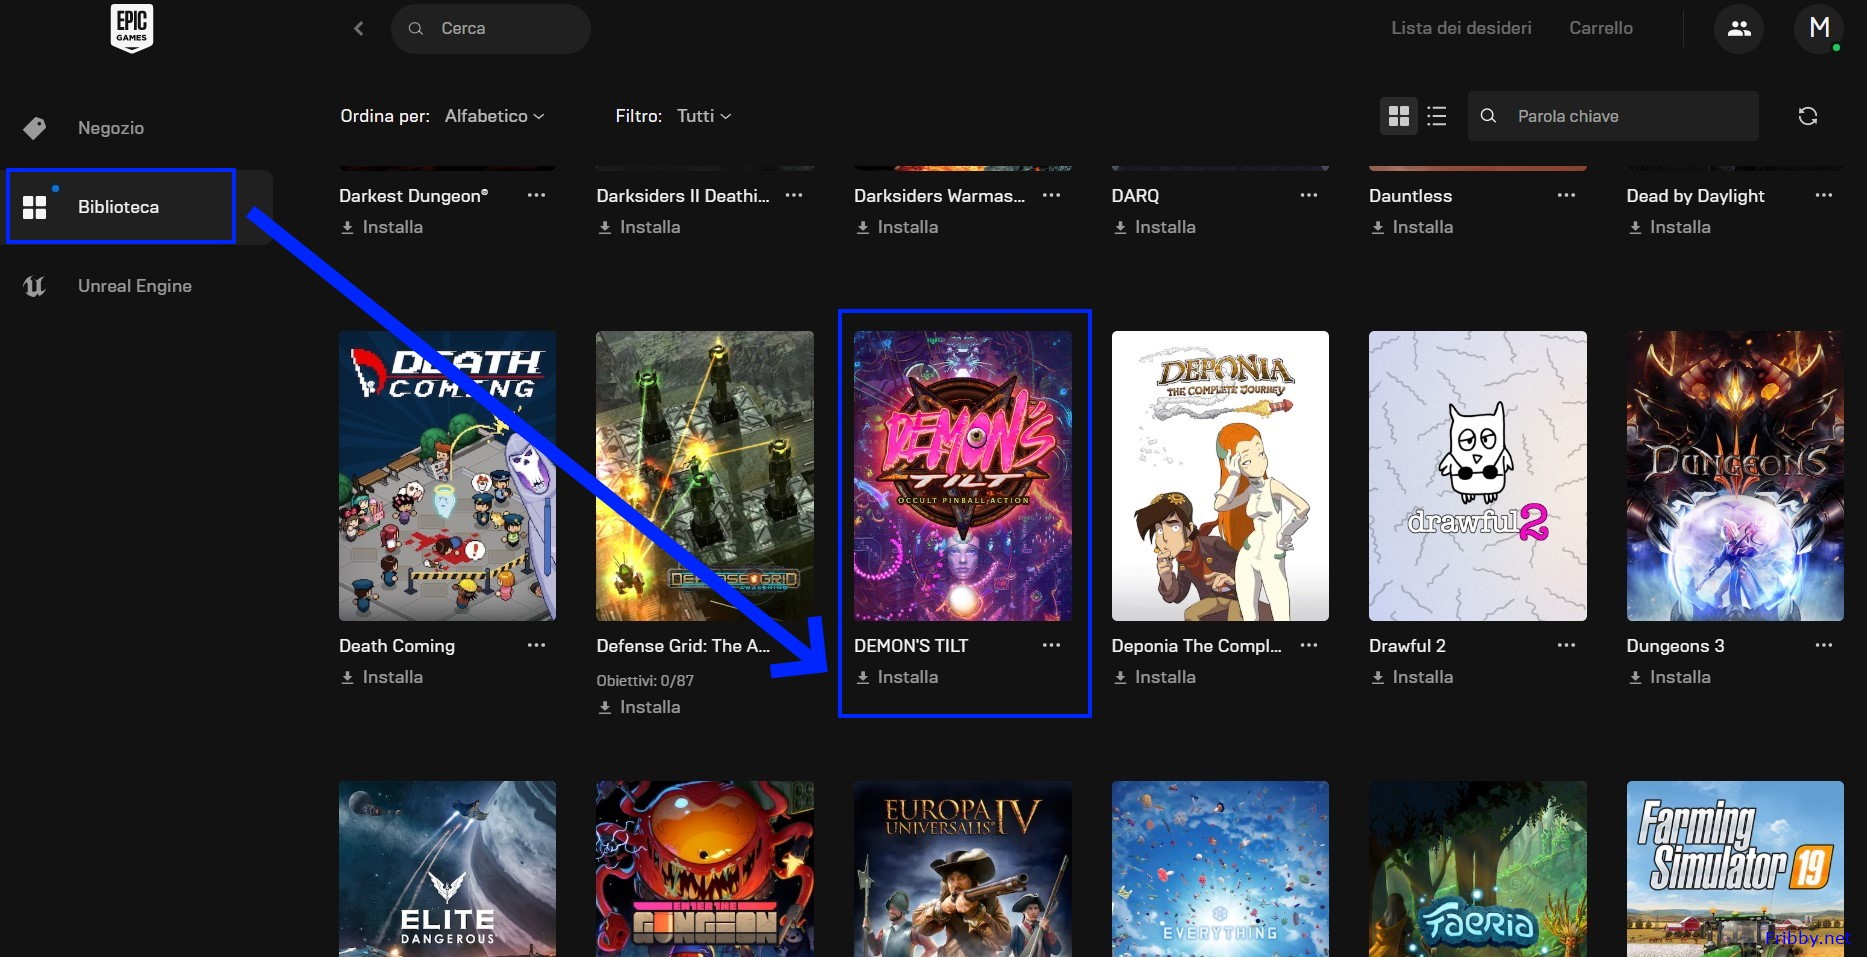
Task: Open Defense Grid cover art
Action: tap(705, 476)
